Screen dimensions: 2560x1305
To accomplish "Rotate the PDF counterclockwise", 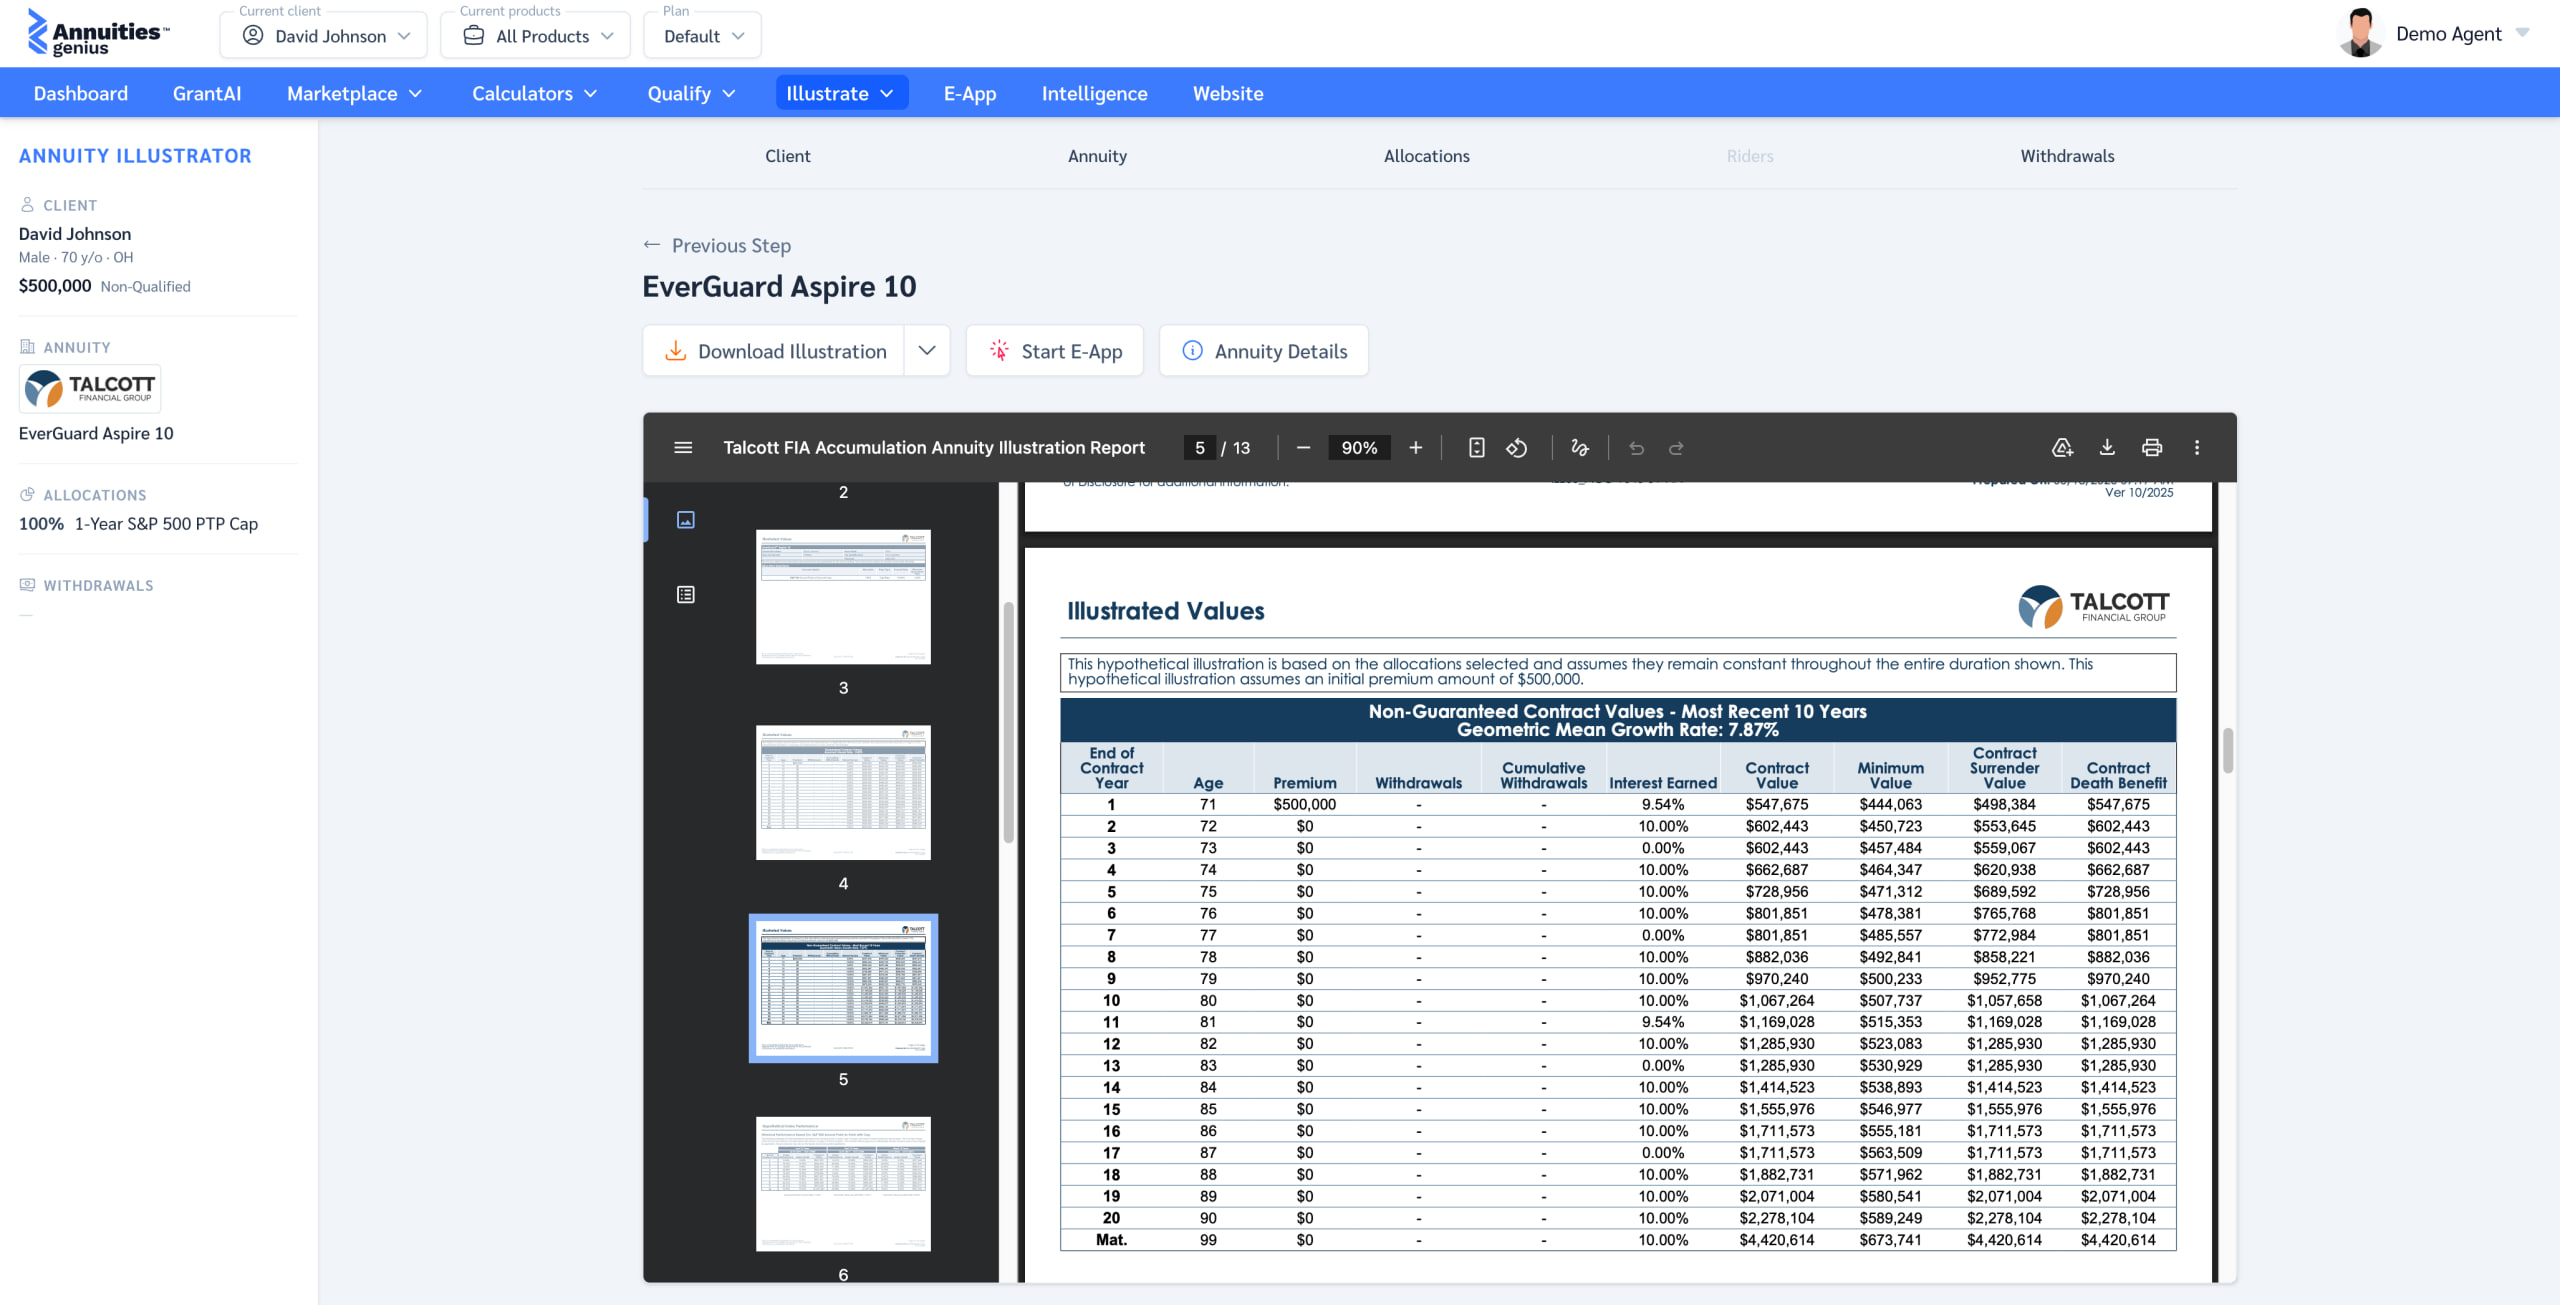I will tap(1517, 448).
